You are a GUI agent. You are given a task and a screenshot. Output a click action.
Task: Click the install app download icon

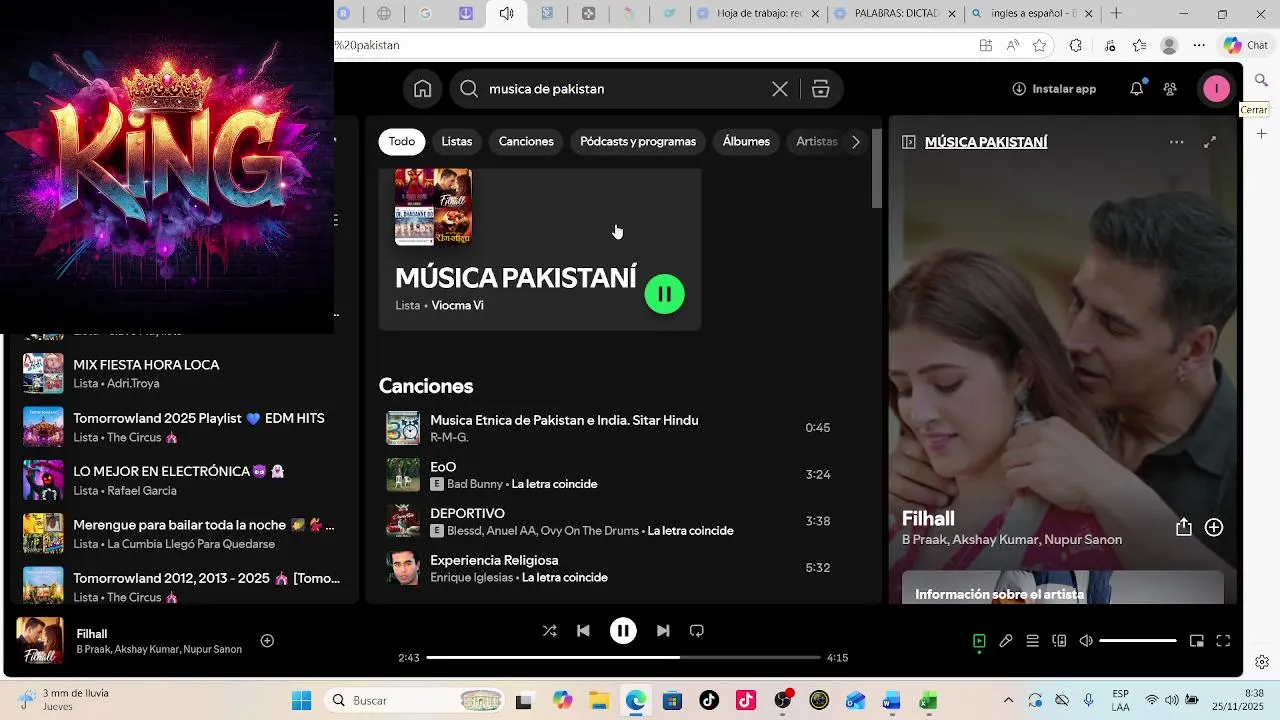[1019, 89]
